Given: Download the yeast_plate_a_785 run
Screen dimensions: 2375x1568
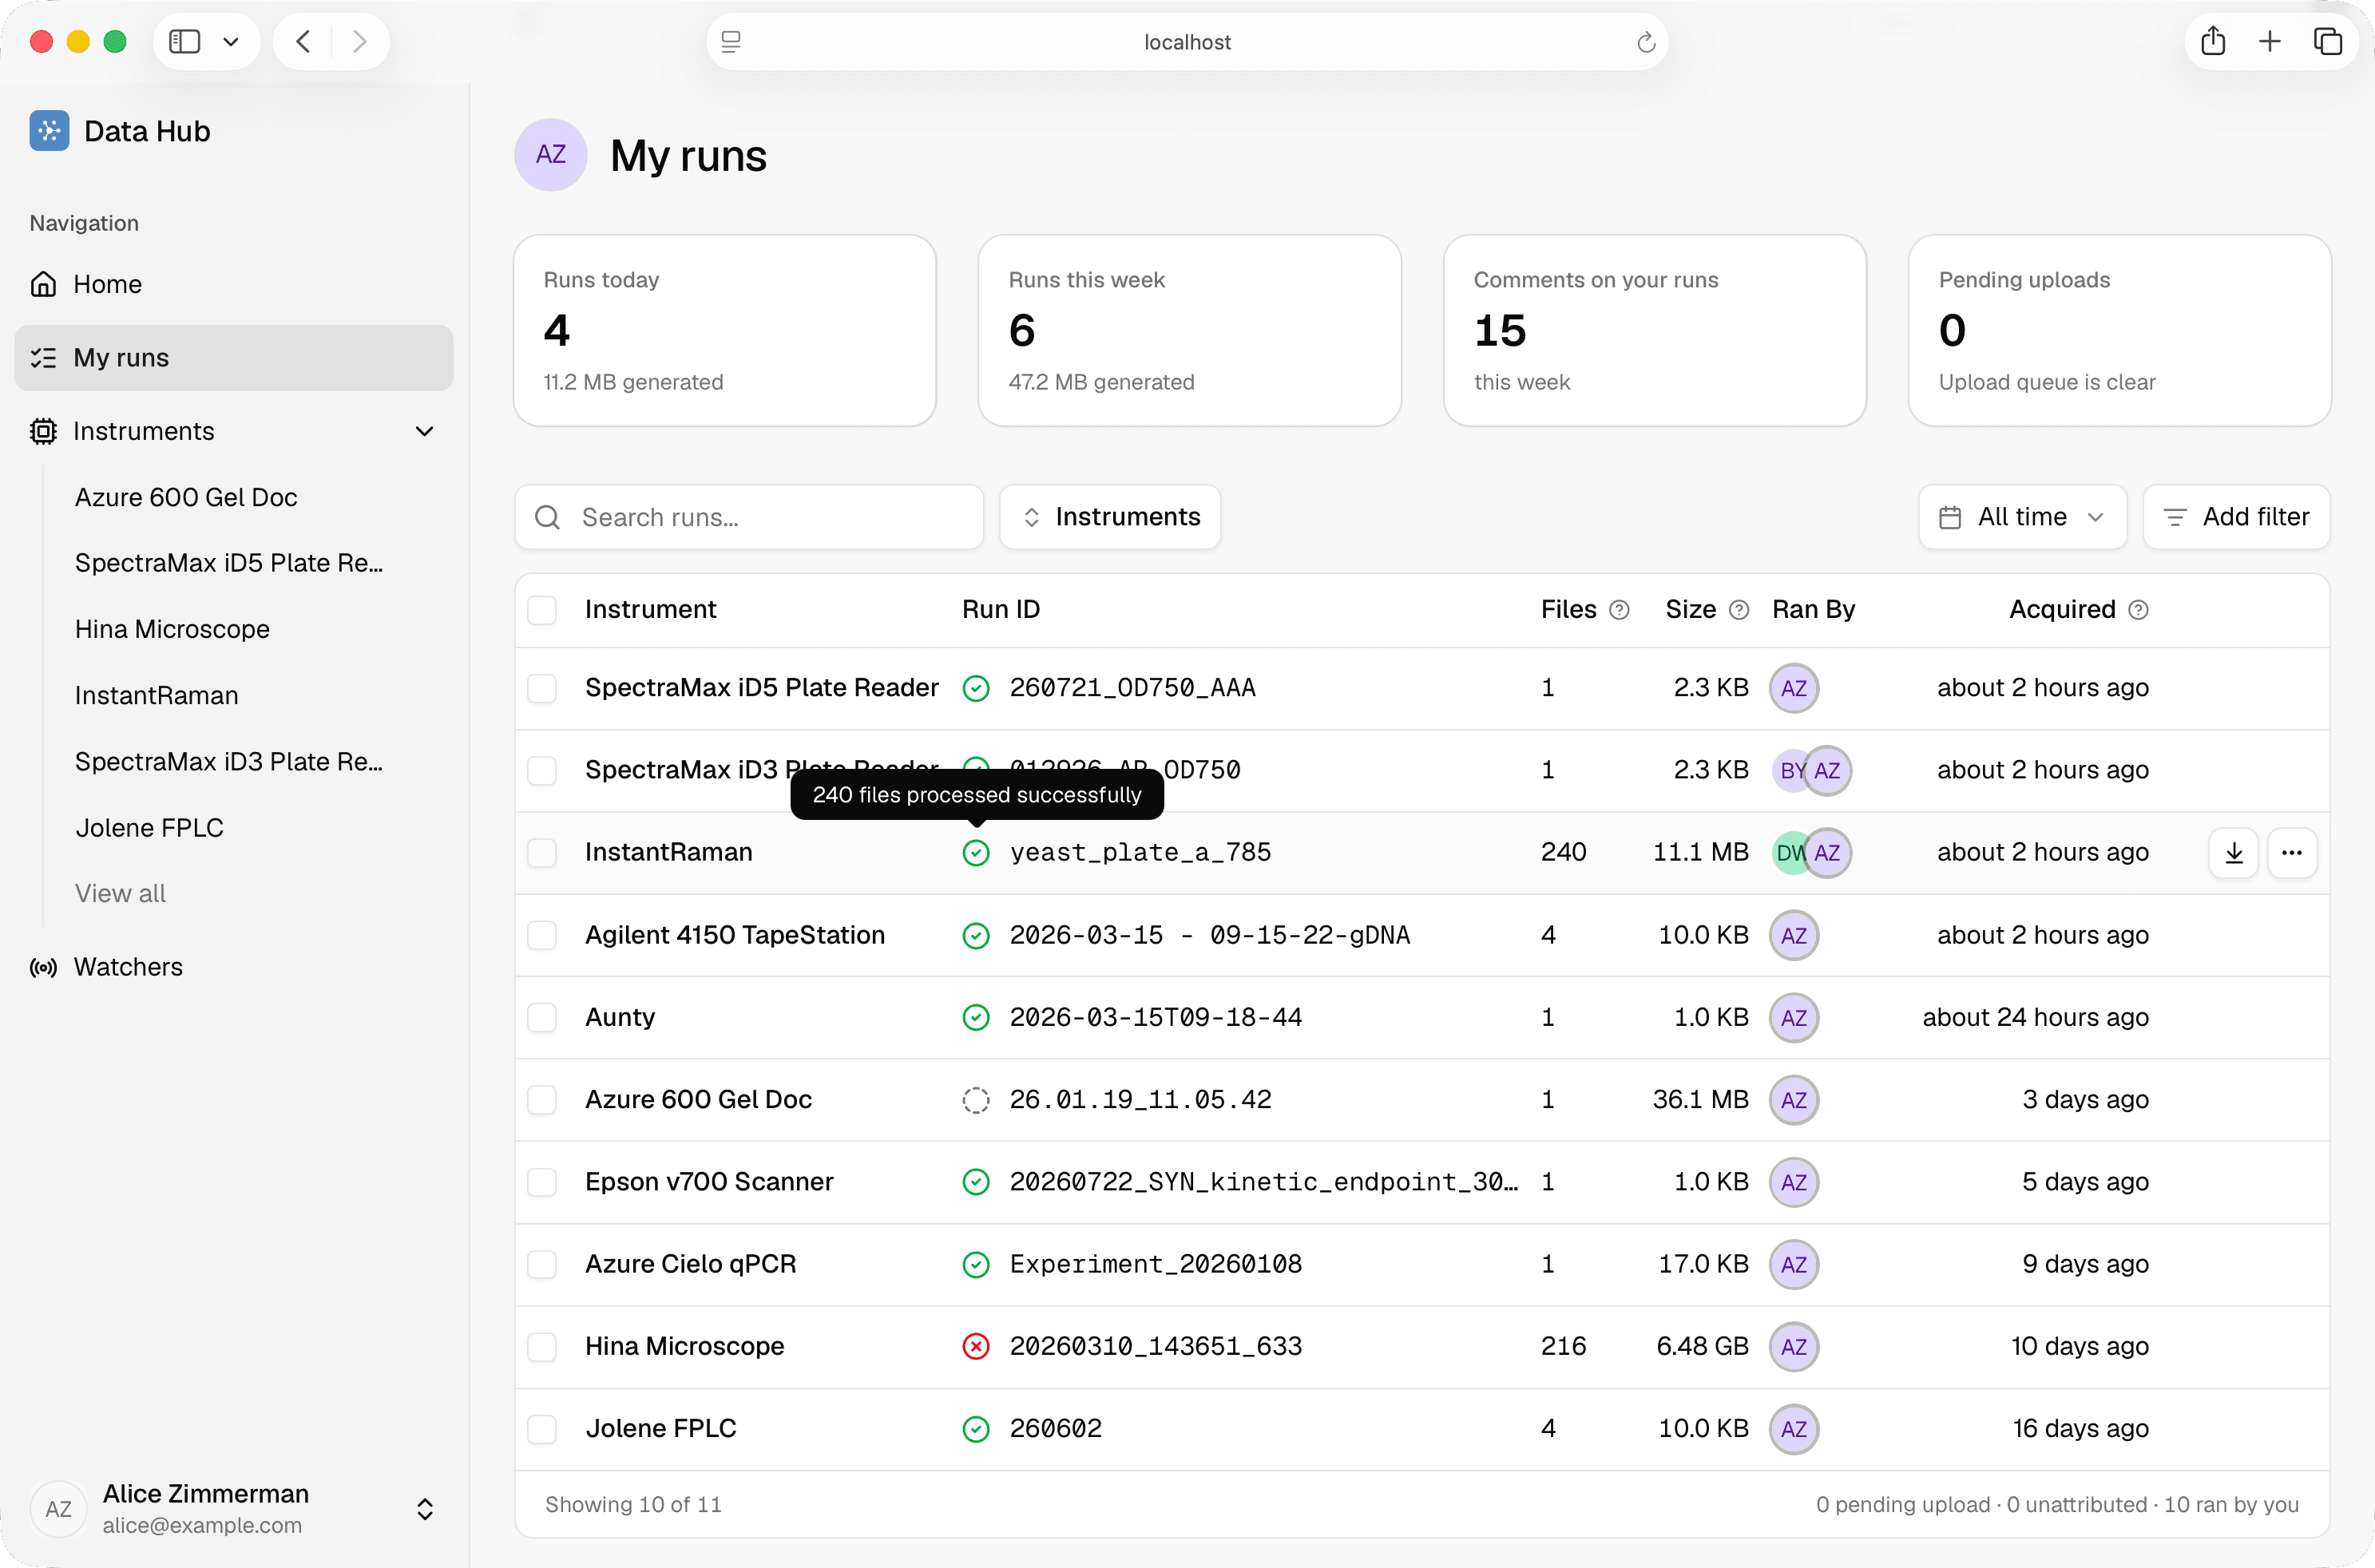Looking at the screenshot, I should point(2234,853).
